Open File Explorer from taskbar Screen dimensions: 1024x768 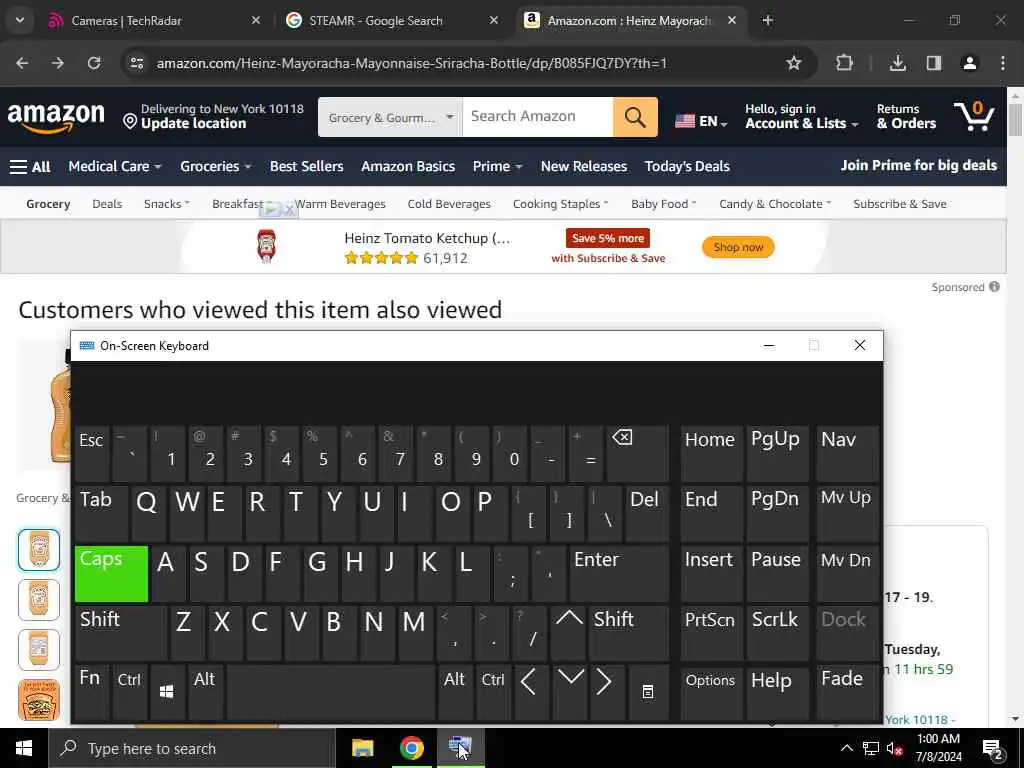click(x=362, y=748)
